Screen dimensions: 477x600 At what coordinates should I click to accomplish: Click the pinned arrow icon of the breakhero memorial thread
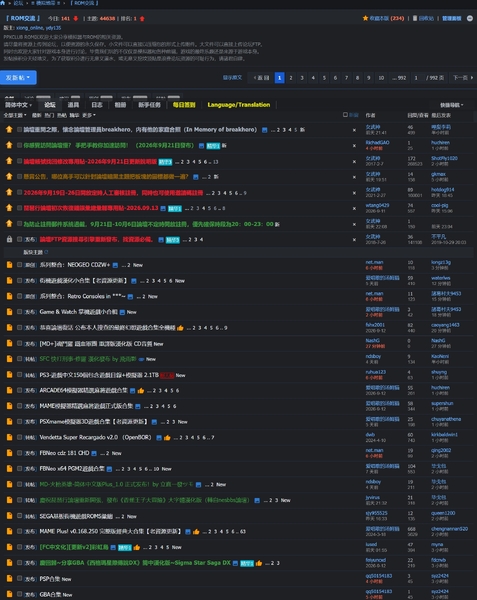tap(9, 129)
